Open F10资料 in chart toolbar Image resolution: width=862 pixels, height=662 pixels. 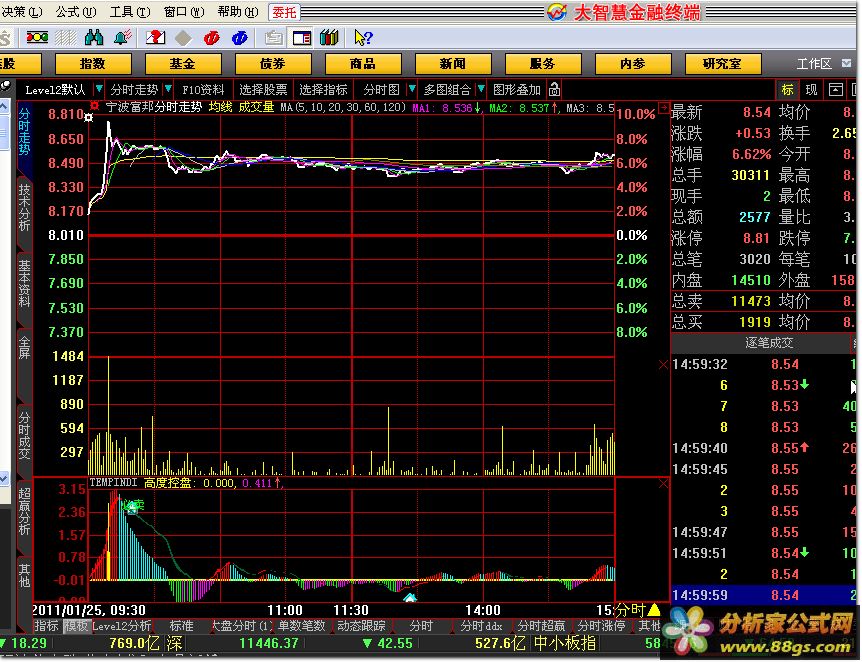coord(203,89)
